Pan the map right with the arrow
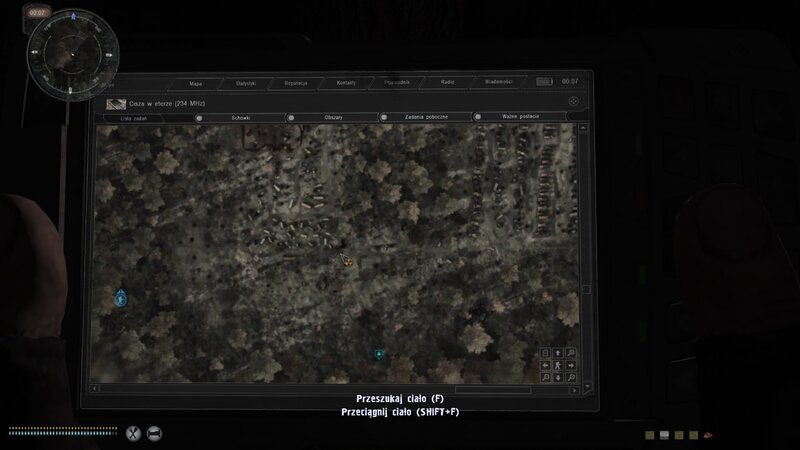Image resolution: width=800 pixels, height=450 pixels. [x=570, y=366]
